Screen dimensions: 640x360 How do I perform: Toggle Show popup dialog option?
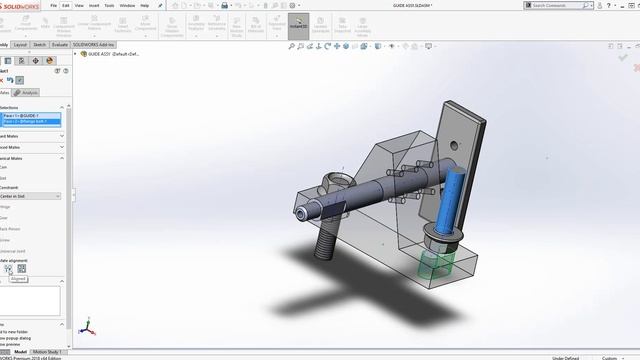[15, 338]
